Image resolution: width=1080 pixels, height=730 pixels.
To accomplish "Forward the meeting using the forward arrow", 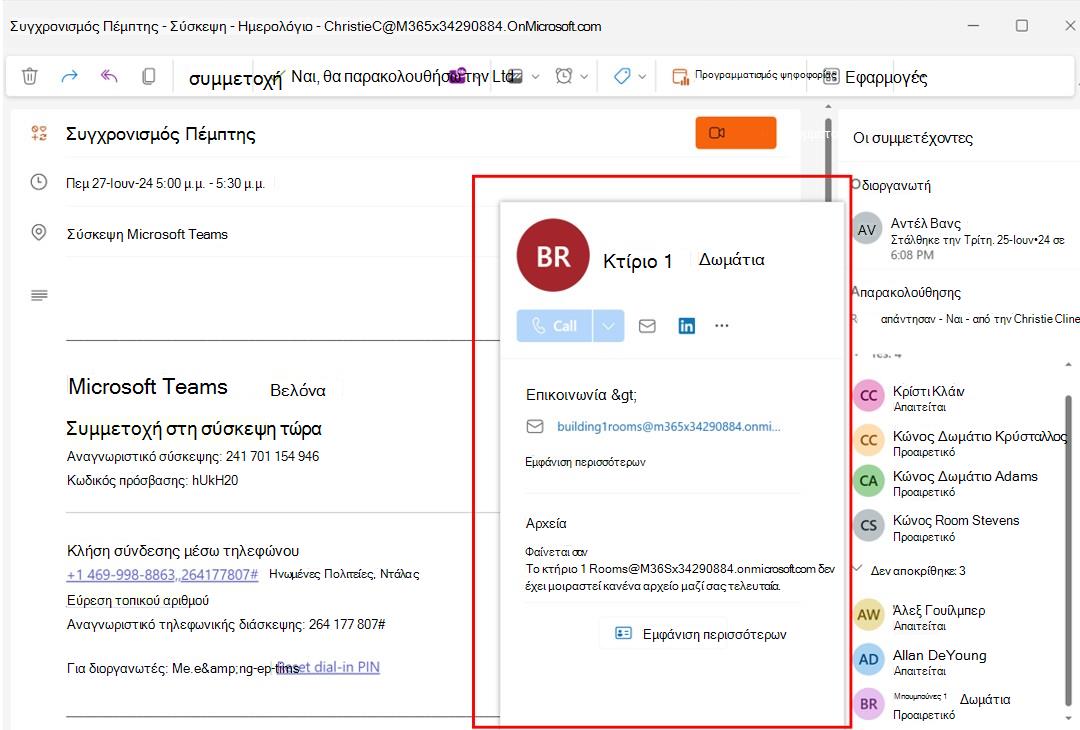I will (70, 76).
